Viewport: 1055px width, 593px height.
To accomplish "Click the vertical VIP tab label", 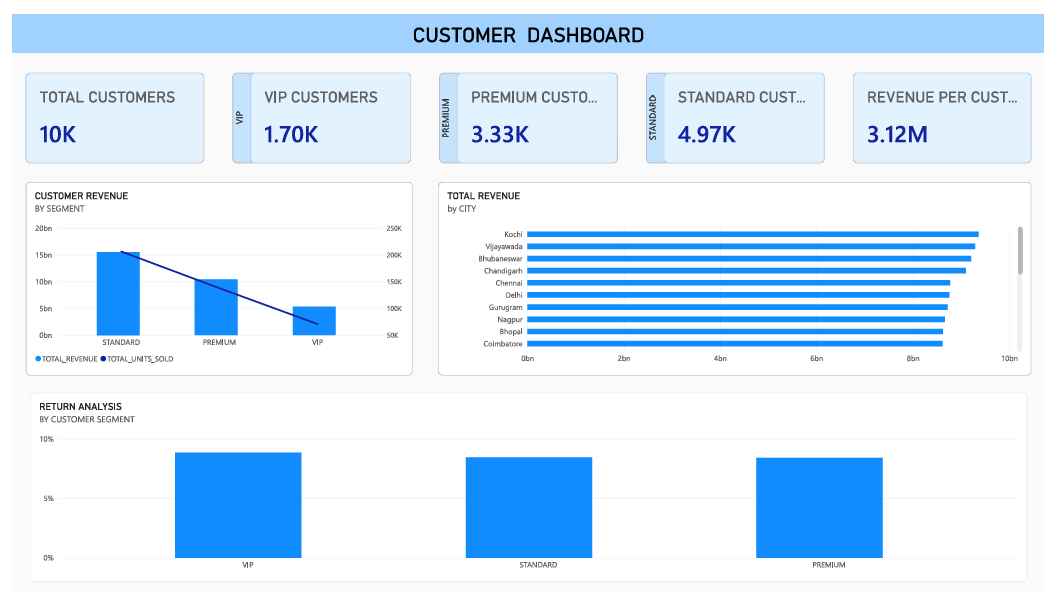I will pos(240,118).
